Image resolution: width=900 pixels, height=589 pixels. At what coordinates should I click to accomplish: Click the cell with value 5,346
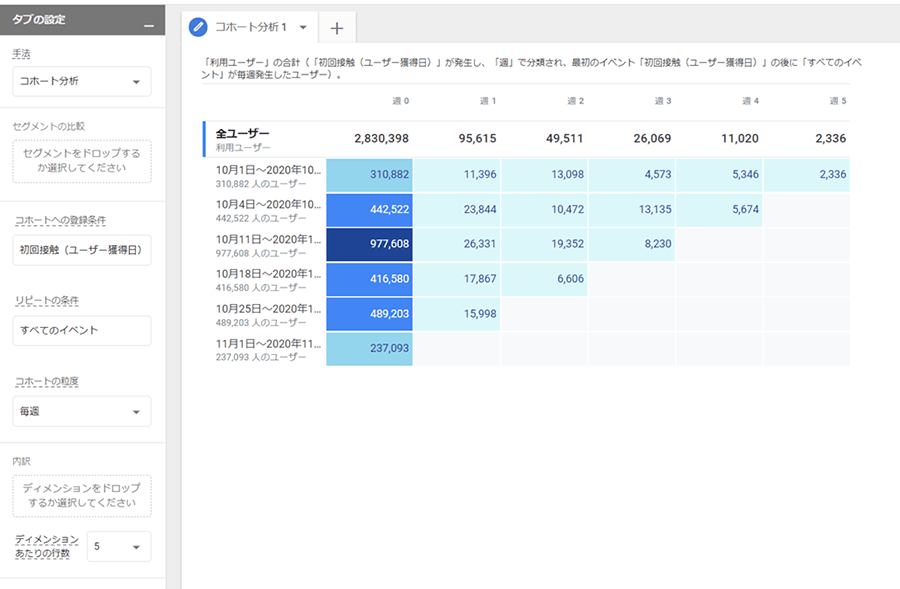(x=719, y=175)
